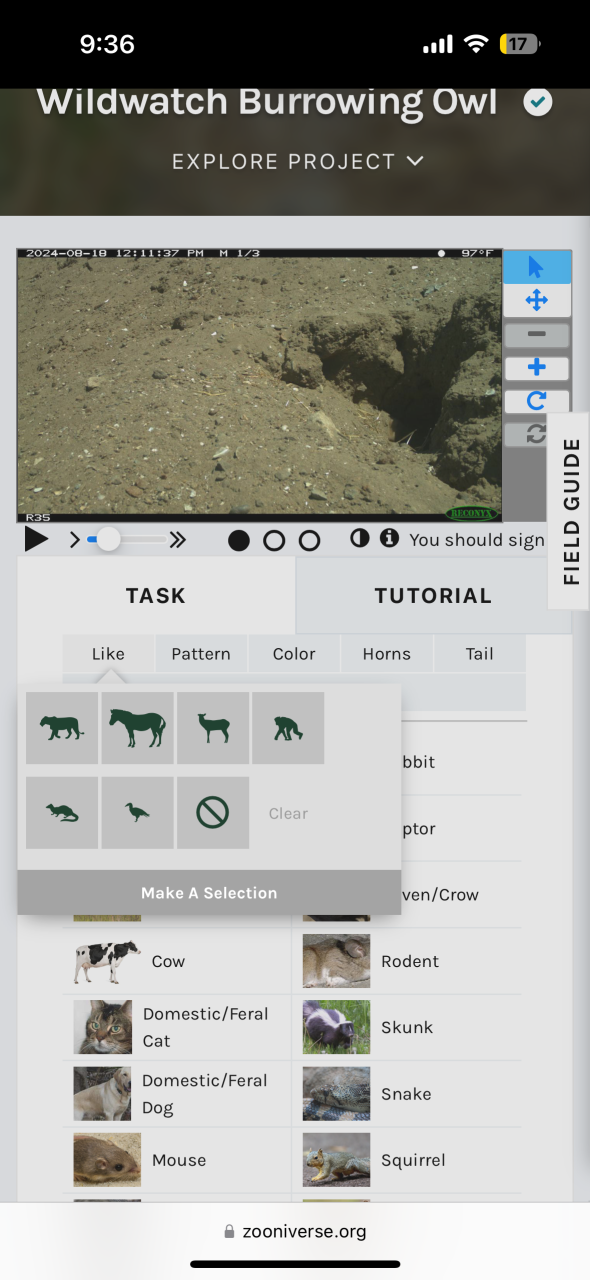Rotate the camera image
This screenshot has width=590, height=1280.
(x=536, y=401)
